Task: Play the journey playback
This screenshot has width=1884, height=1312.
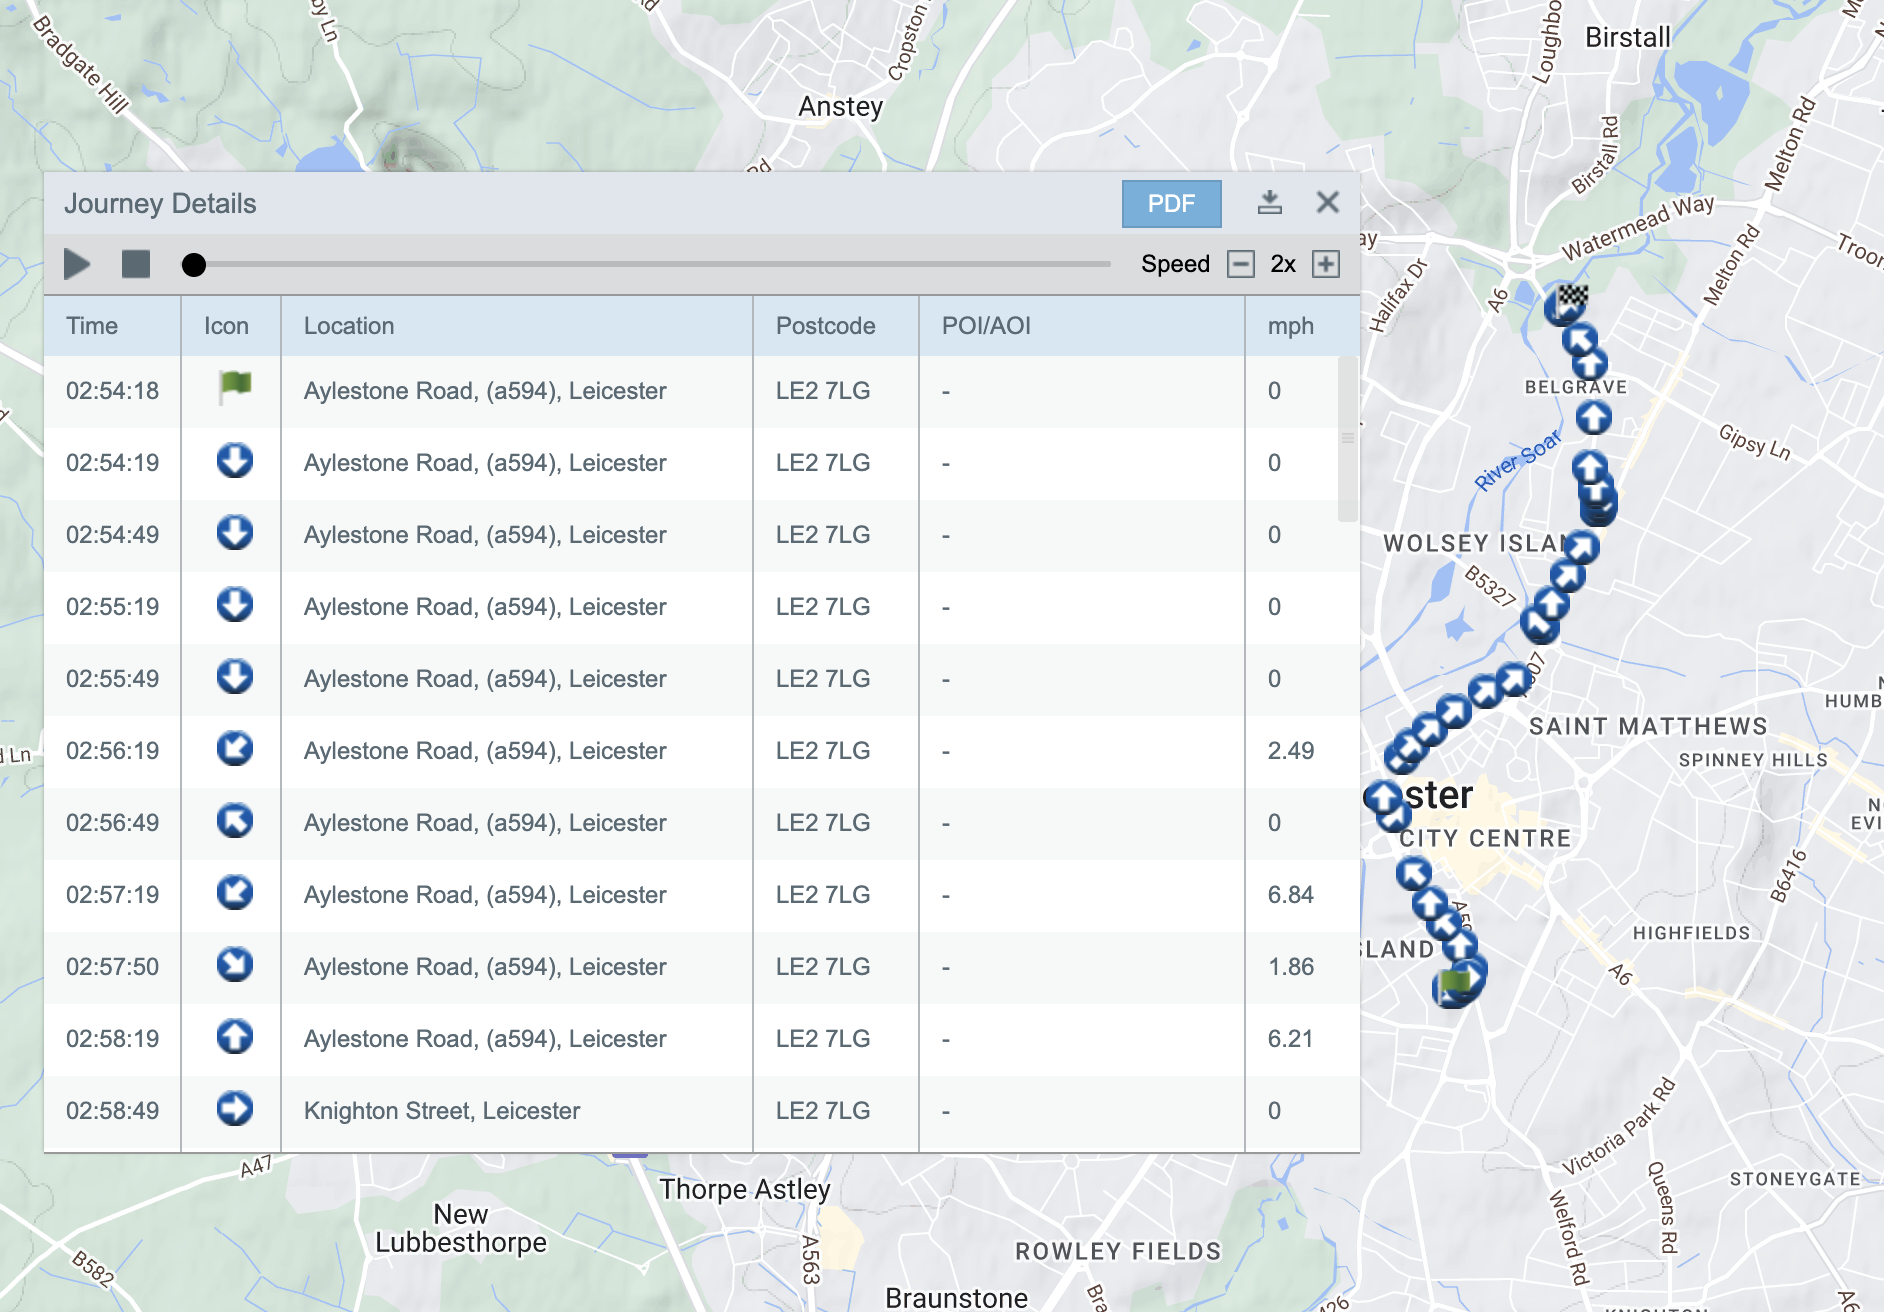Action: tap(77, 264)
